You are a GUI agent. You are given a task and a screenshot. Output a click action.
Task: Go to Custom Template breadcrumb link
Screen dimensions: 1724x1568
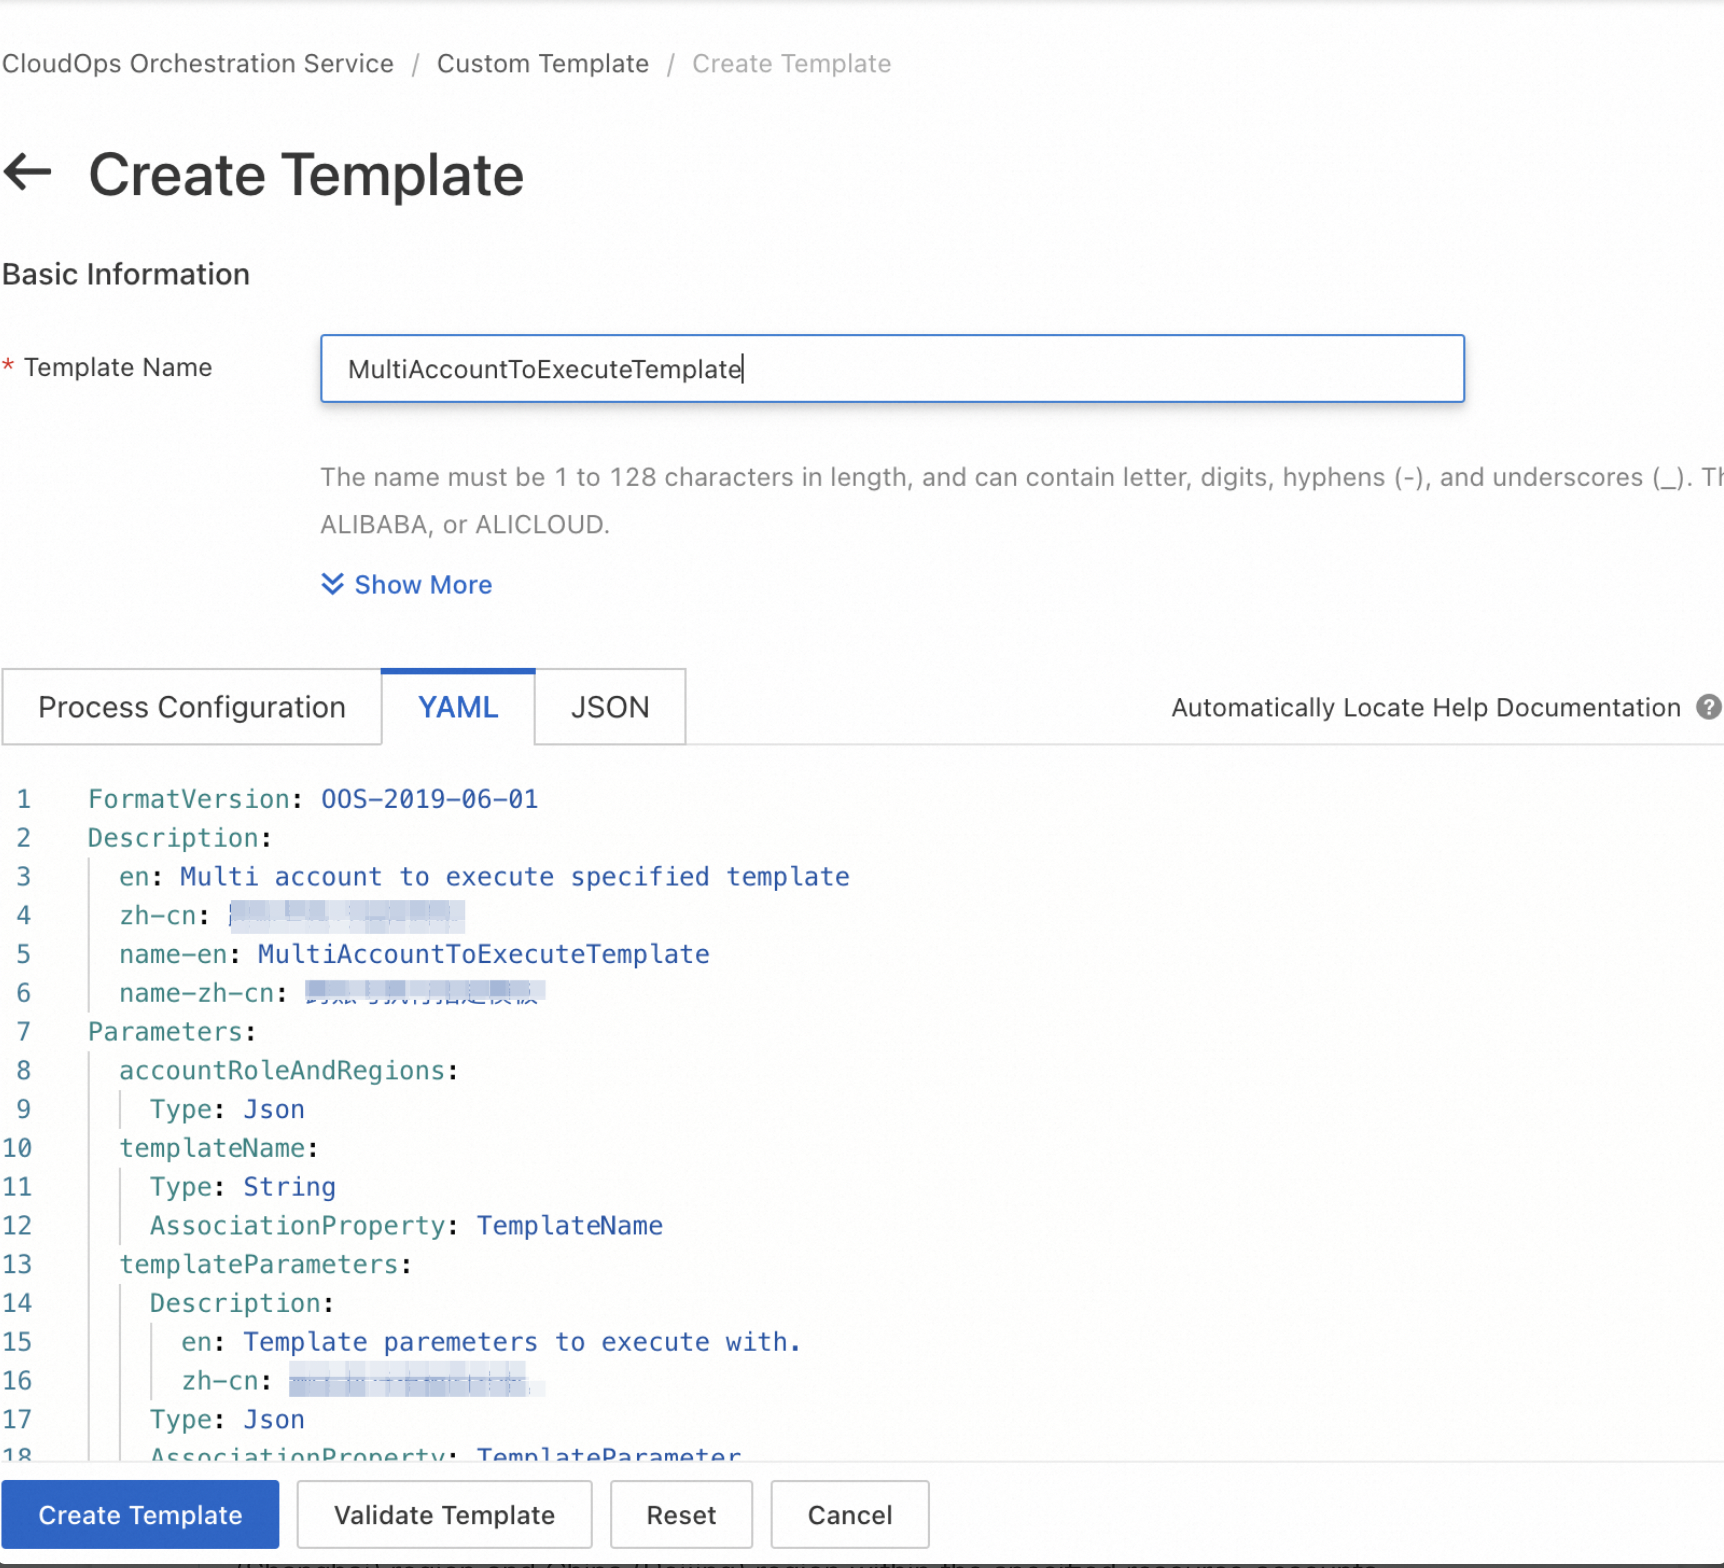point(543,64)
